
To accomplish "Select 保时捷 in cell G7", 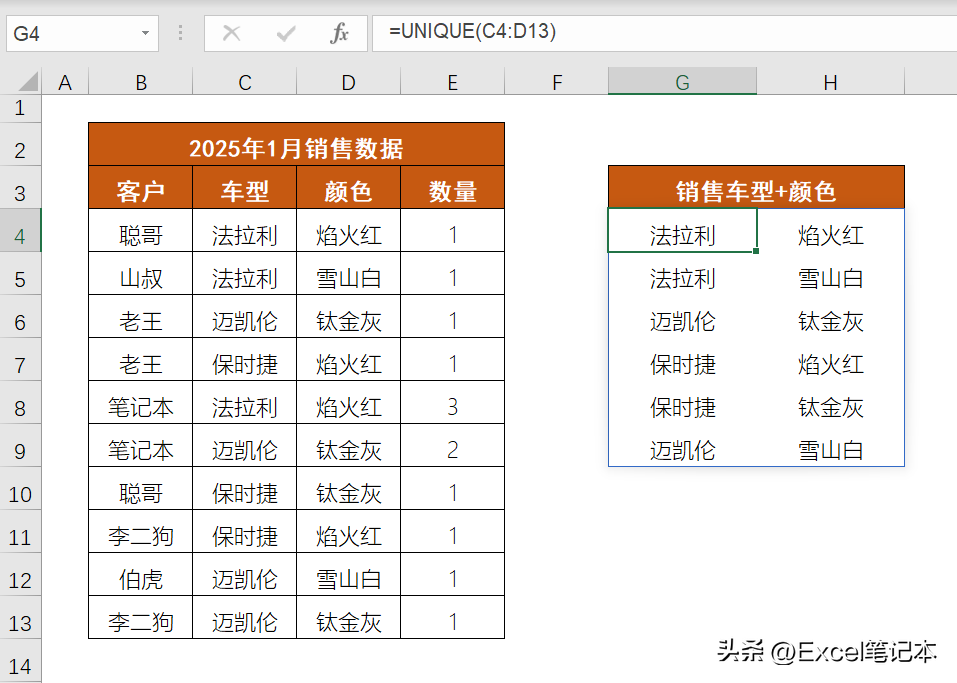I will coord(682,360).
